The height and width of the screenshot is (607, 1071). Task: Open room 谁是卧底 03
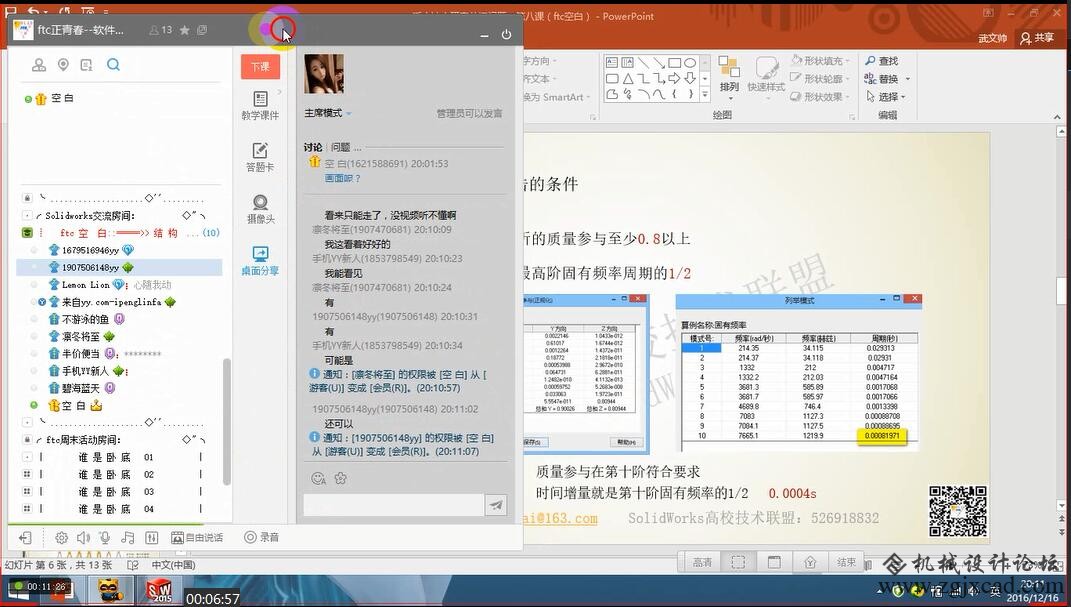click(x=116, y=492)
